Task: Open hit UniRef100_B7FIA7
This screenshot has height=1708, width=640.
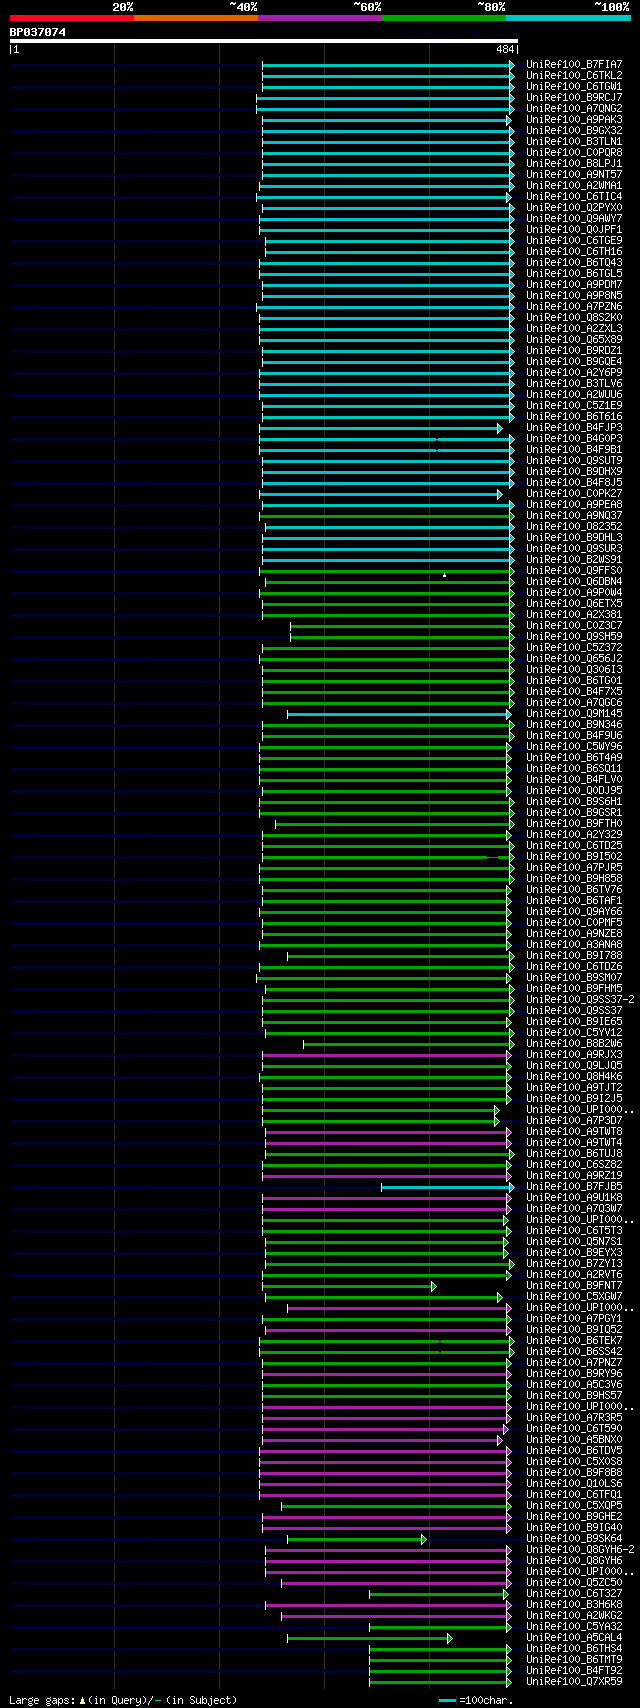Action: [x=574, y=65]
